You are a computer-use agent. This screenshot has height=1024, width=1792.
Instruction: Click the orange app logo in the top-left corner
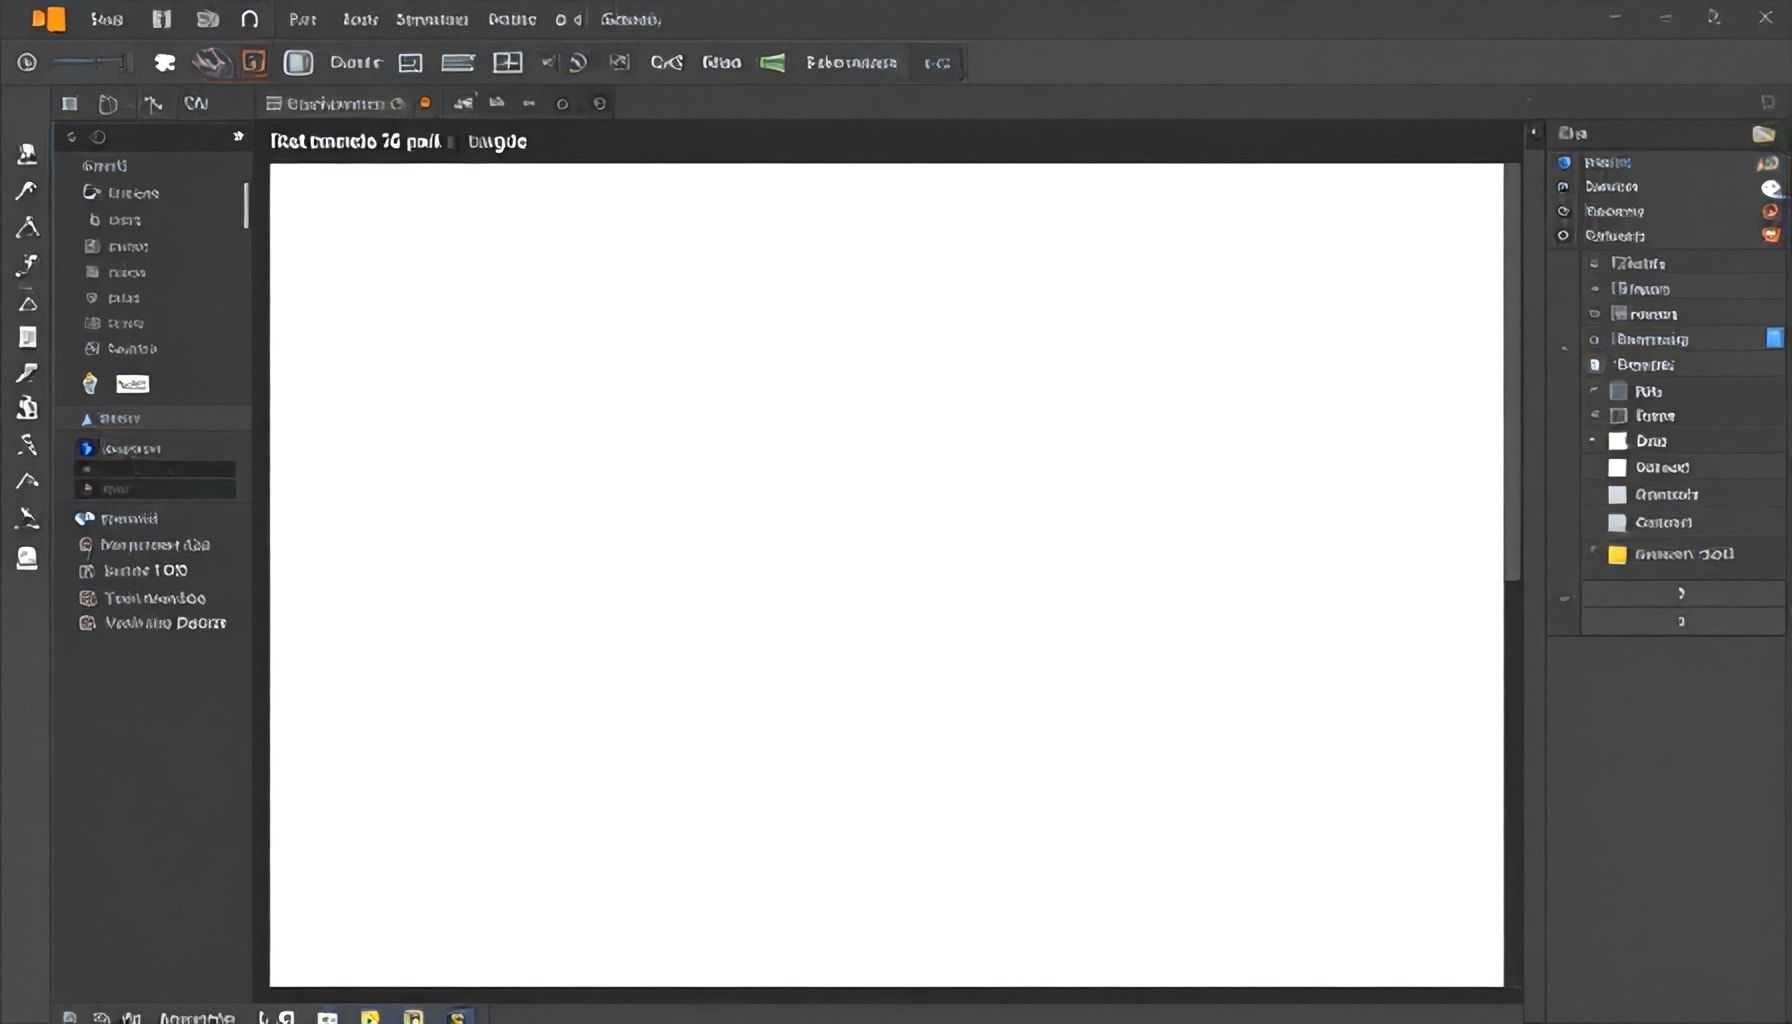click(48, 19)
